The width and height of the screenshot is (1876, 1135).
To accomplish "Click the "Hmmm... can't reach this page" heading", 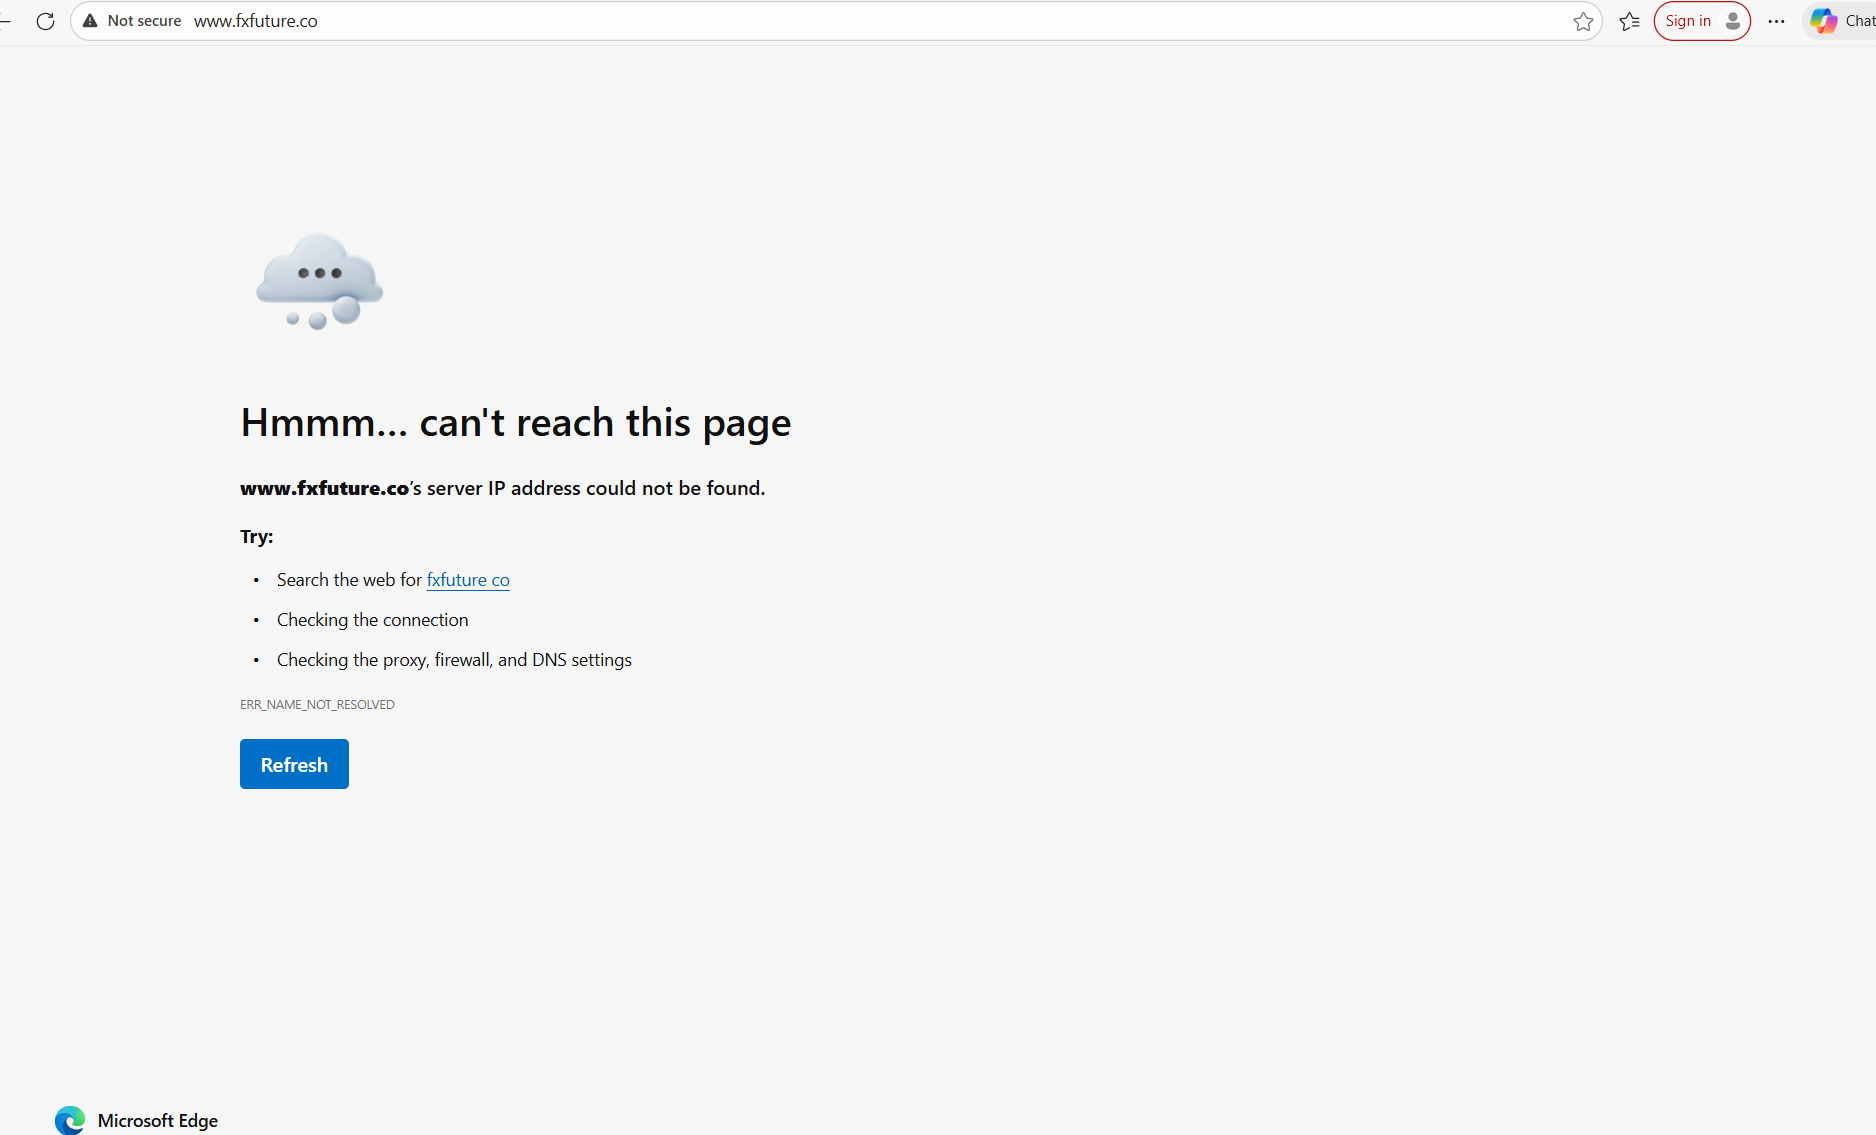I will pos(515,423).
